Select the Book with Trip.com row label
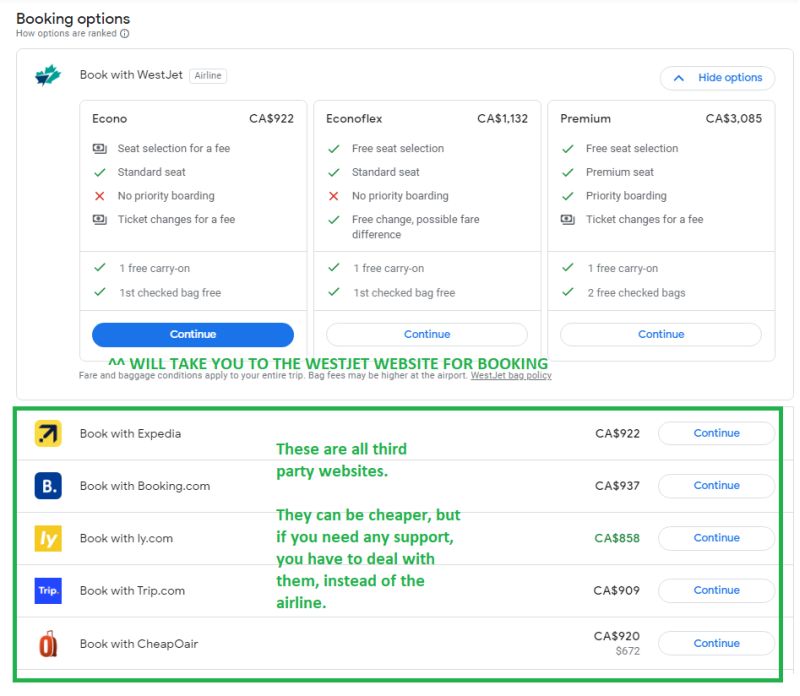This screenshot has height=696, width=800. point(132,591)
